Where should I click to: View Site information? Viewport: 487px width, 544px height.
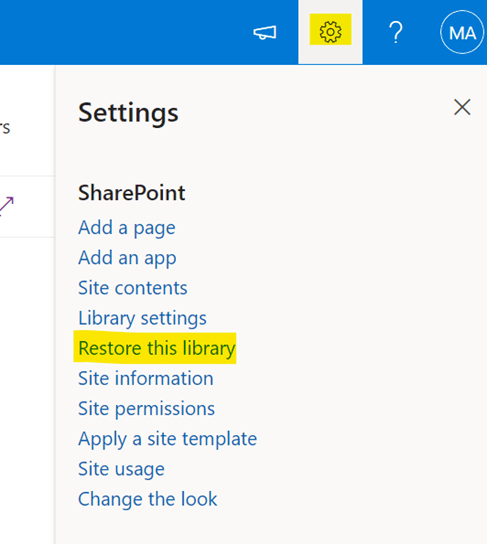tap(146, 378)
